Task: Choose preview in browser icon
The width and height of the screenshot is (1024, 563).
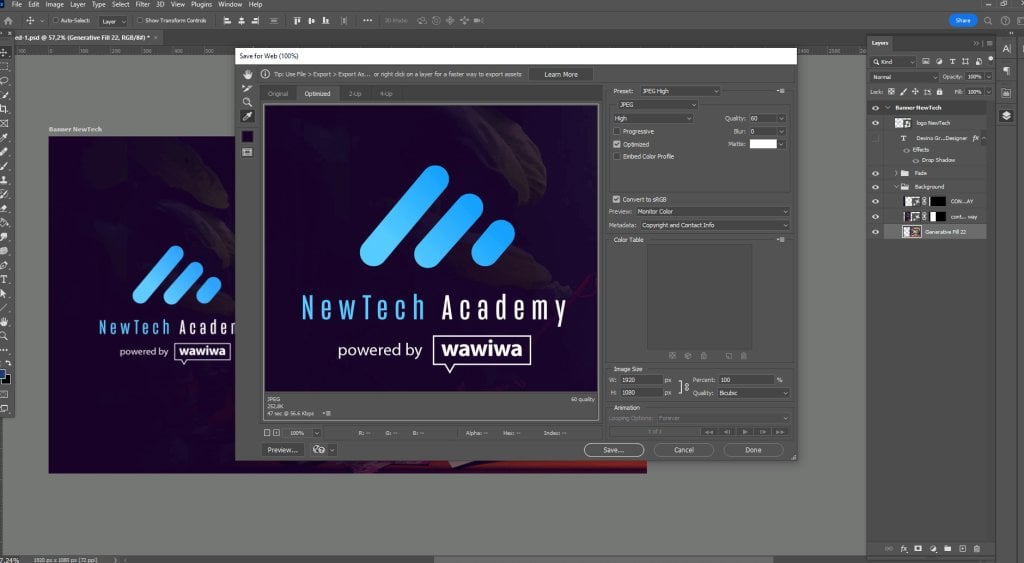Action: (x=319, y=449)
